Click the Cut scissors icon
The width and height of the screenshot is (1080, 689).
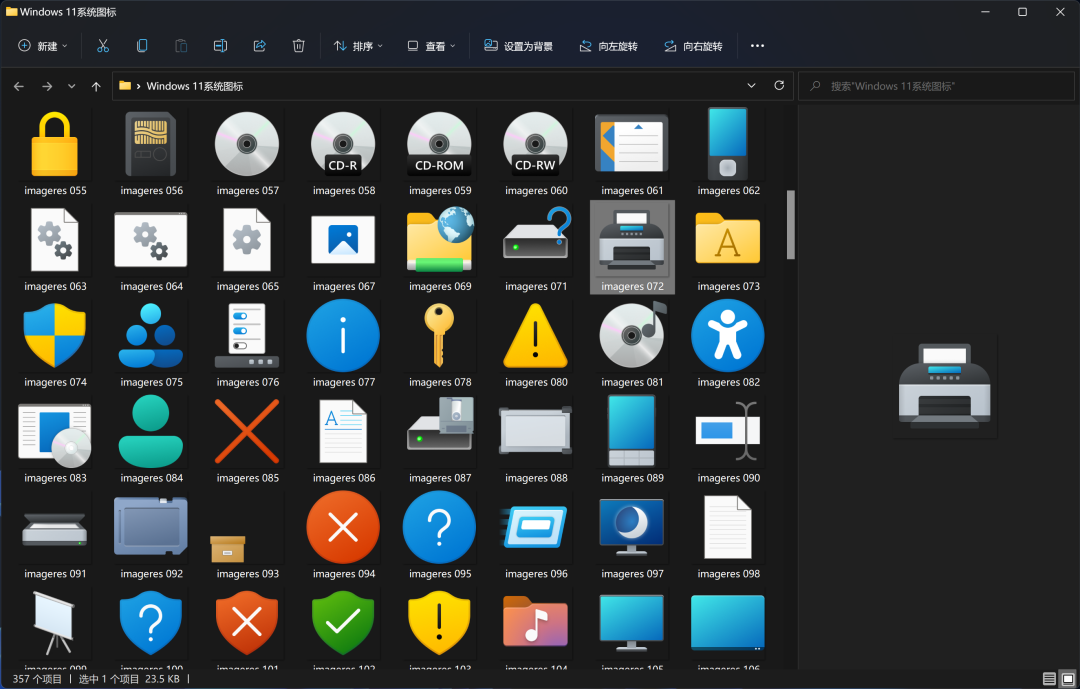(x=103, y=46)
